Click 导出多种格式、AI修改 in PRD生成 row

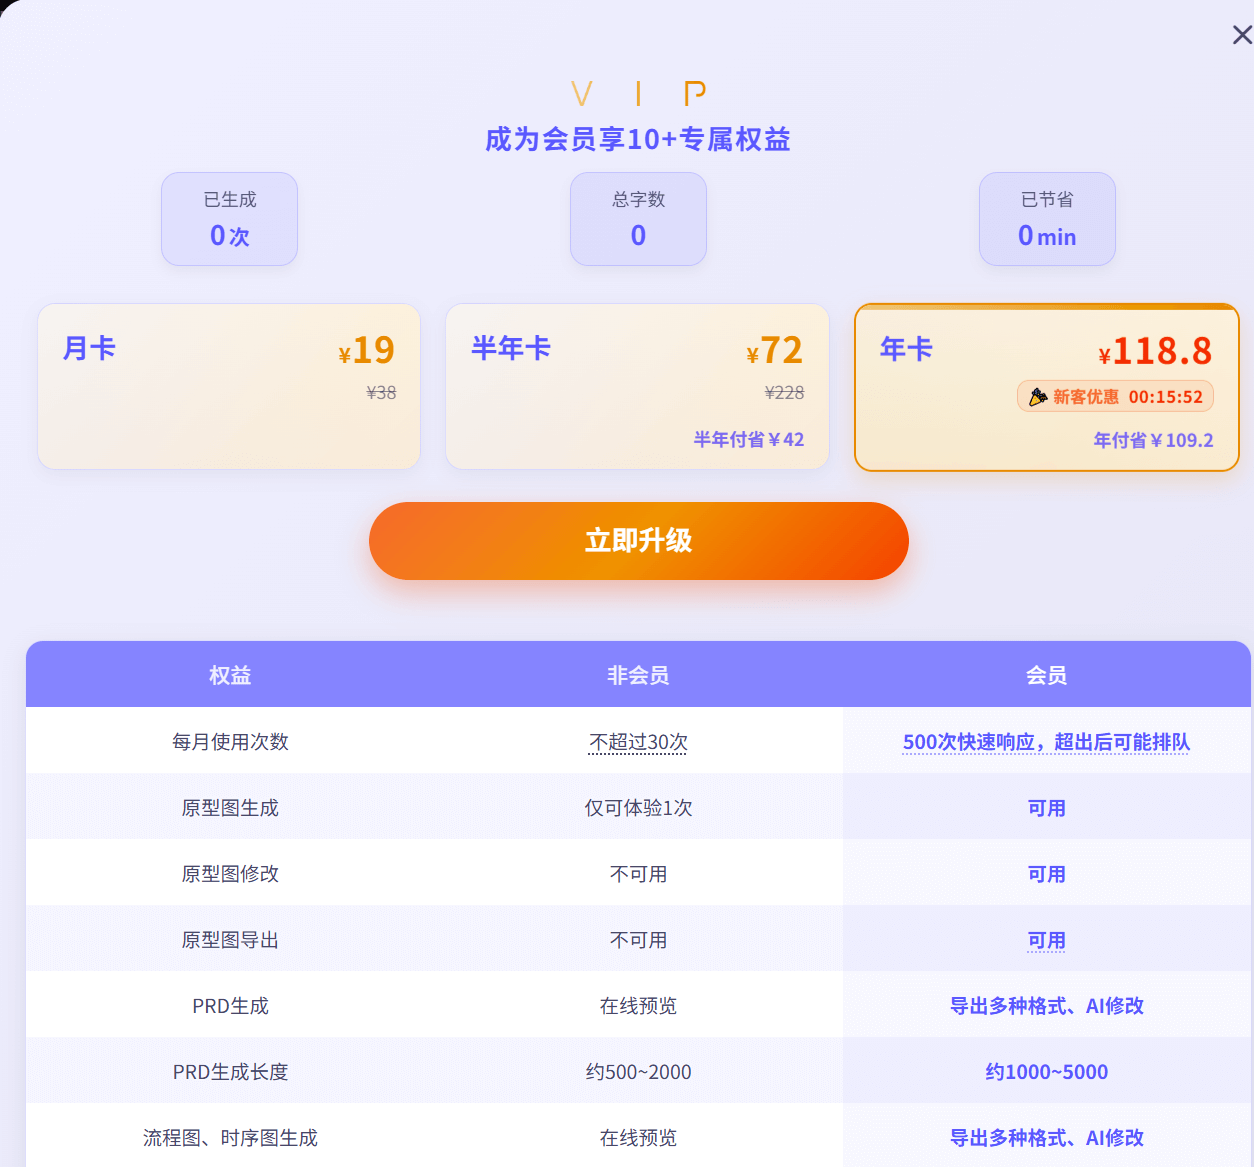1046,1006
